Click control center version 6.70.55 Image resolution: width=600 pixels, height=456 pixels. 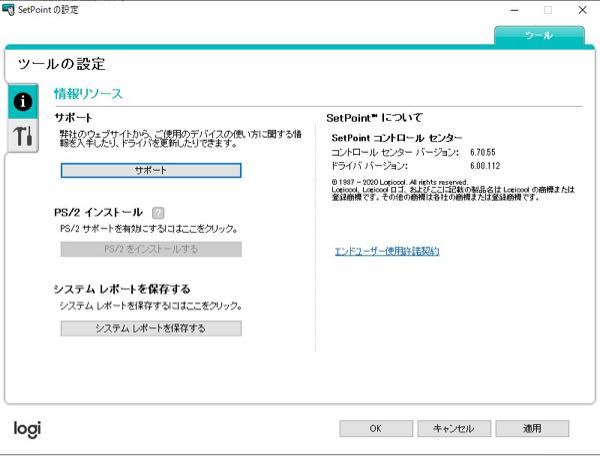click(483, 152)
